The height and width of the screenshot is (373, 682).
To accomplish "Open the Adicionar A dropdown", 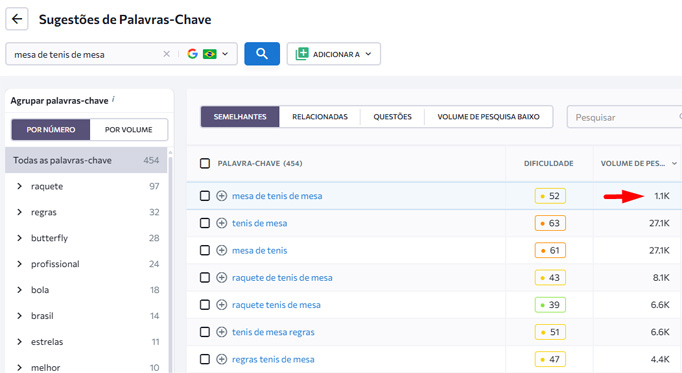I will (334, 54).
